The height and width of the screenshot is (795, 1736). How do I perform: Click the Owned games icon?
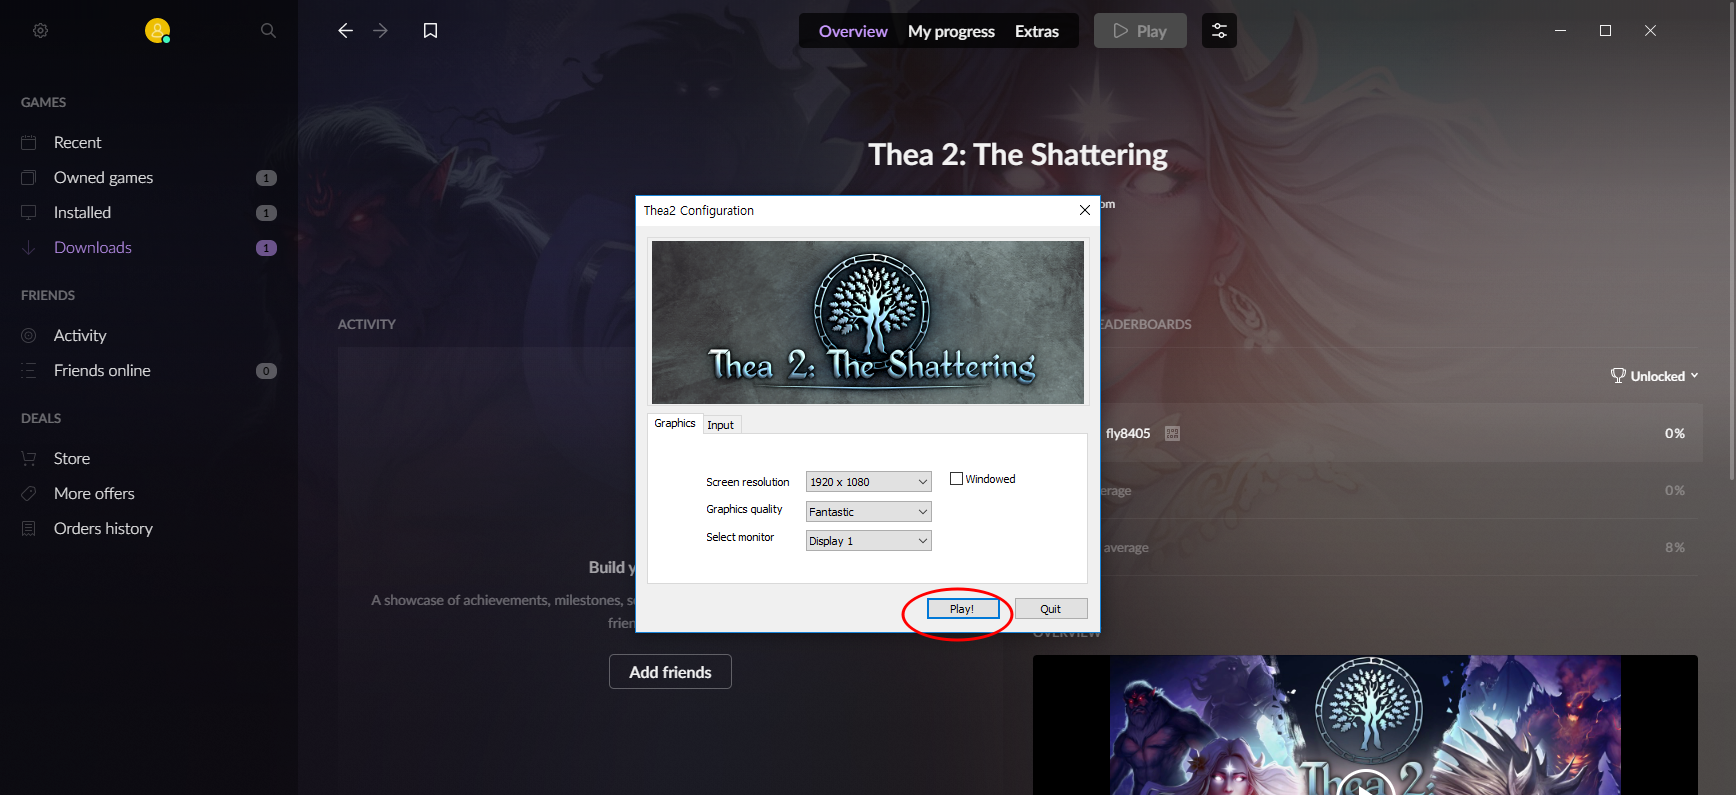[29, 178]
